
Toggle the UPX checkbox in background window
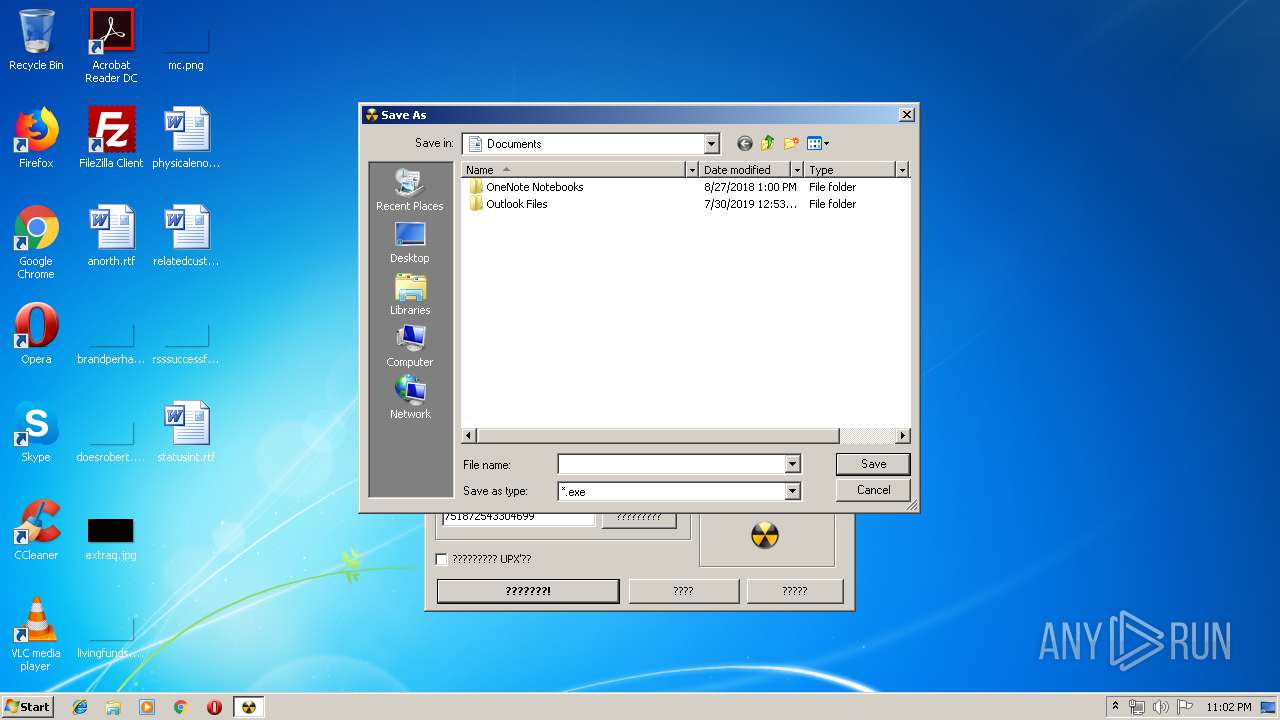click(x=442, y=559)
